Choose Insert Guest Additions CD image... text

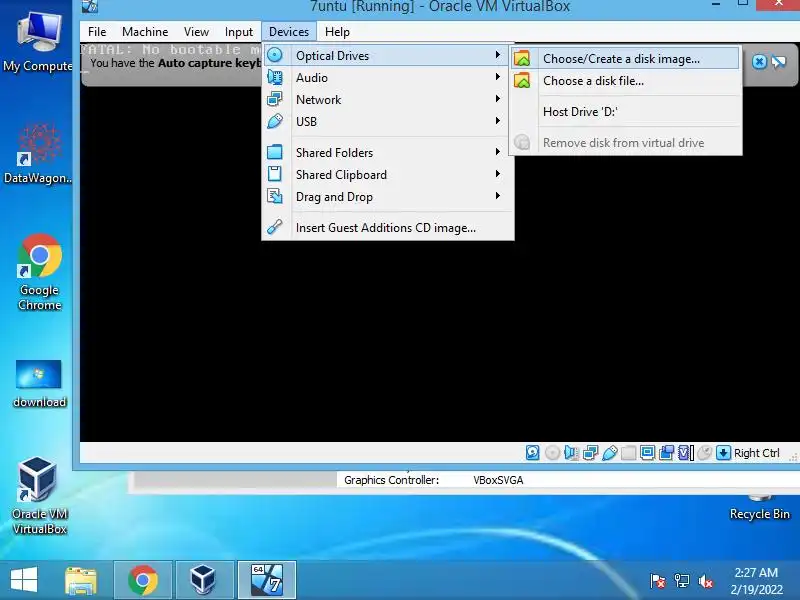[386, 228]
